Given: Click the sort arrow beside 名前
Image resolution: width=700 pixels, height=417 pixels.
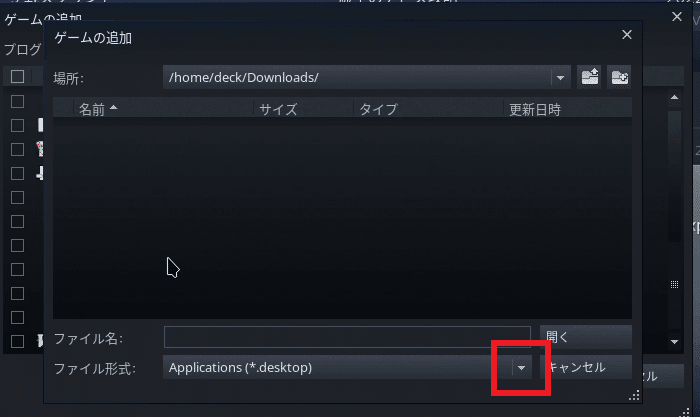Looking at the screenshot, I should (x=113, y=108).
